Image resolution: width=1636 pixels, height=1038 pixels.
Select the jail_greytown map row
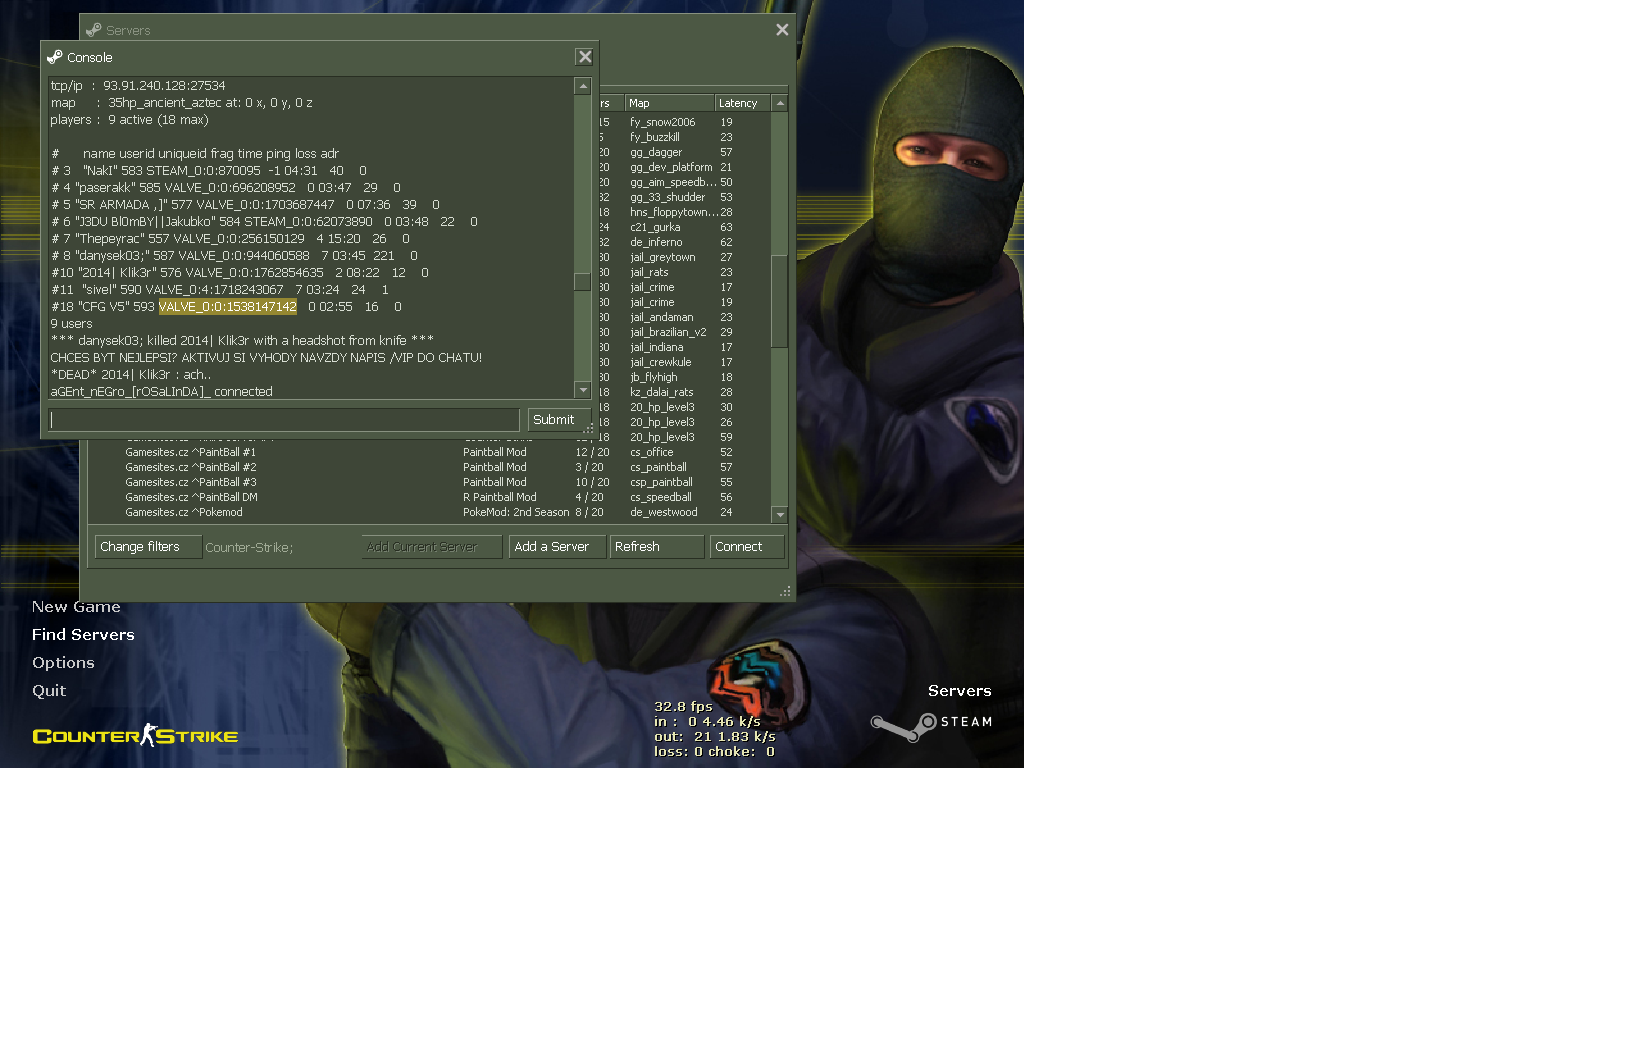point(683,257)
